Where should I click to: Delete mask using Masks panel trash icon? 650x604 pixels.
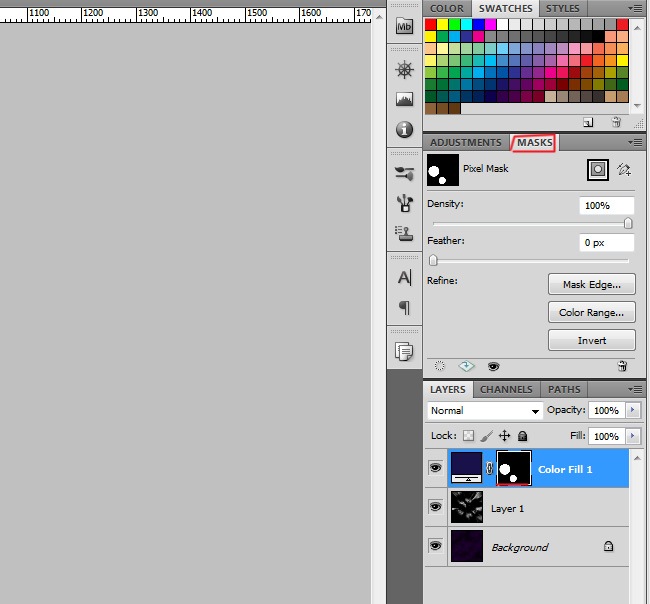coord(622,367)
